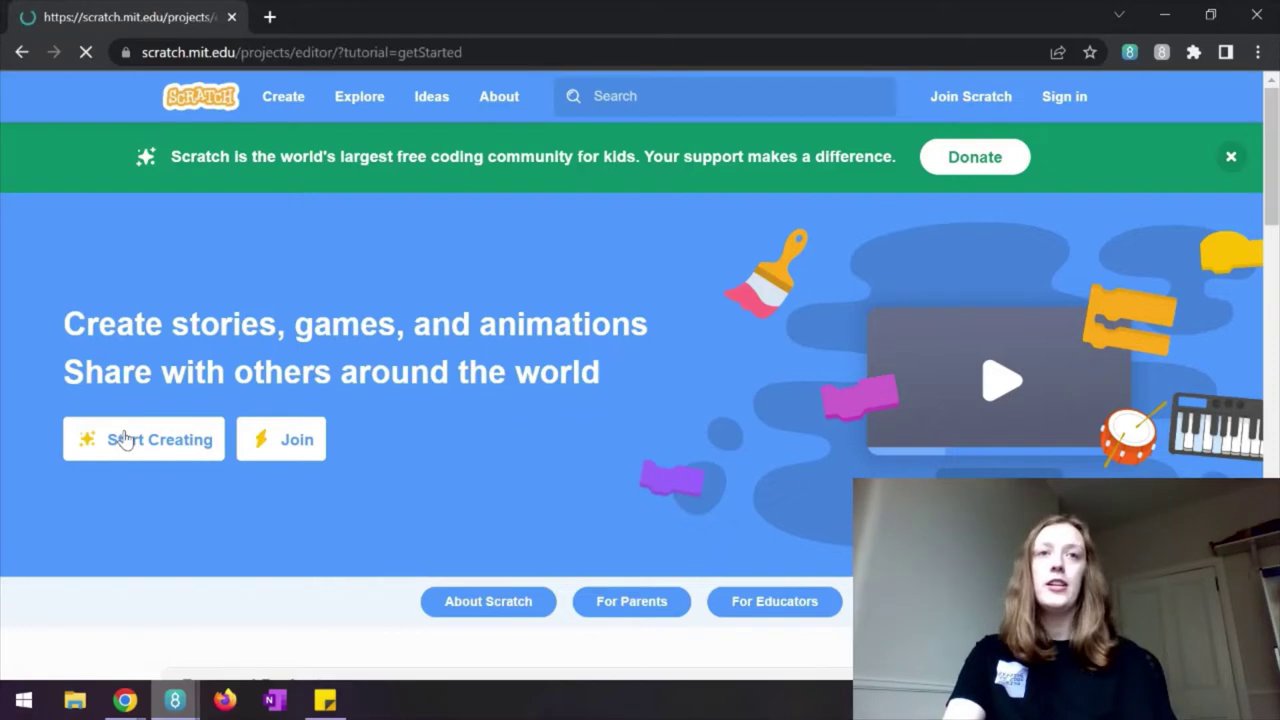The width and height of the screenshot is (1280, 720).
Task: Open the Sign in link
Action: 1064,96
